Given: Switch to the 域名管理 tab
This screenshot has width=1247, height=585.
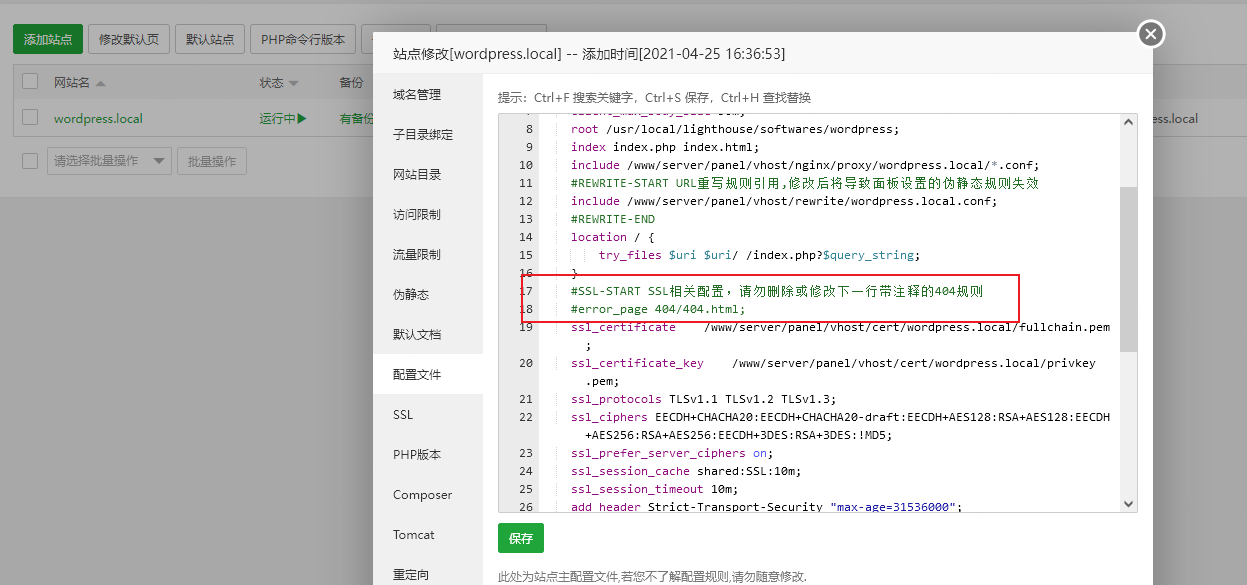Looking at the screenshot, I should 428,94.
